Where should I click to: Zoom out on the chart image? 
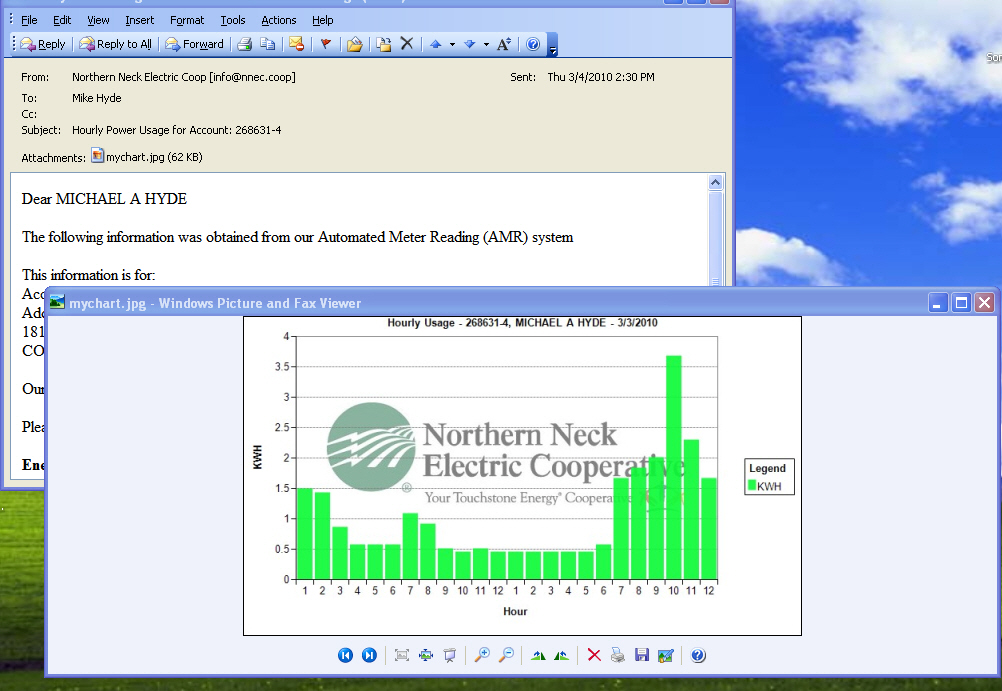(x=506, y=655)
